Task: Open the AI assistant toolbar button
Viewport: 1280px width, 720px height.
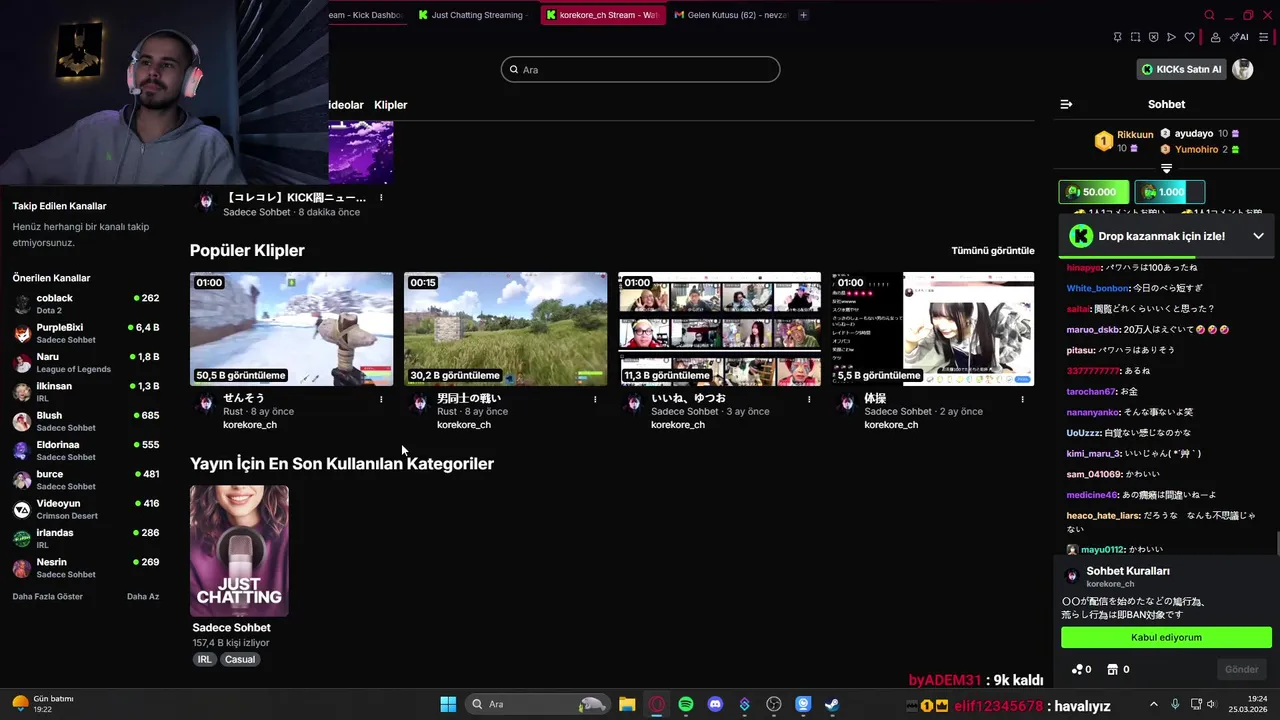Action: 1239,37
